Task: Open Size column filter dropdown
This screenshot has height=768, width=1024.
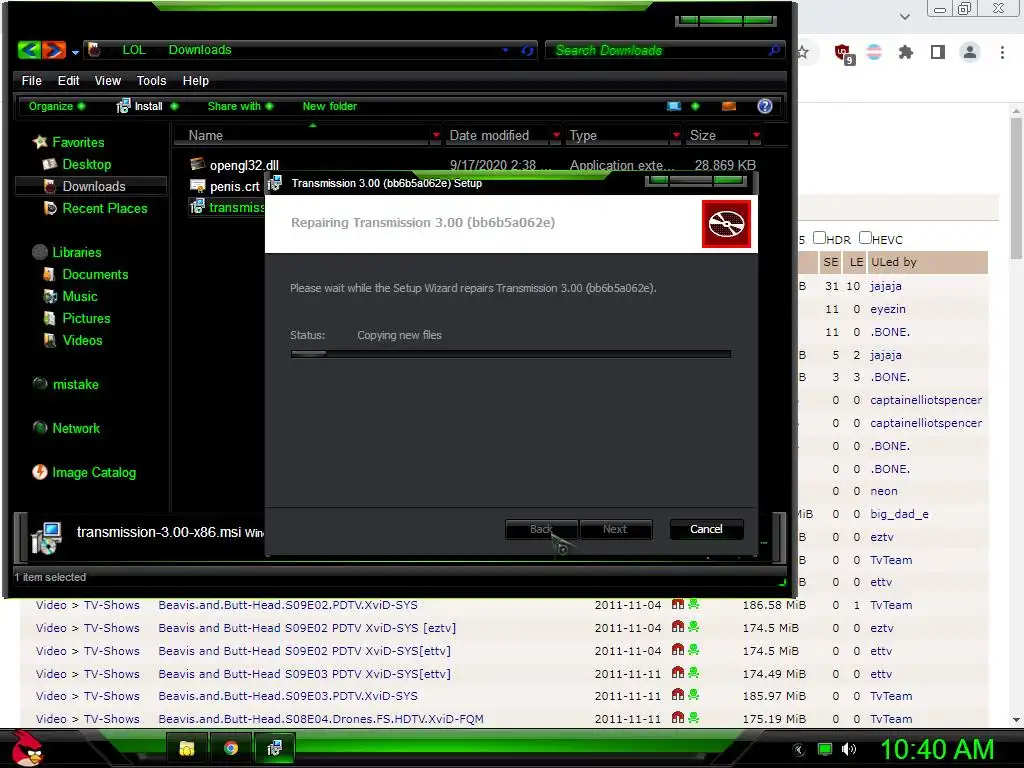Action: pos(756,135)
